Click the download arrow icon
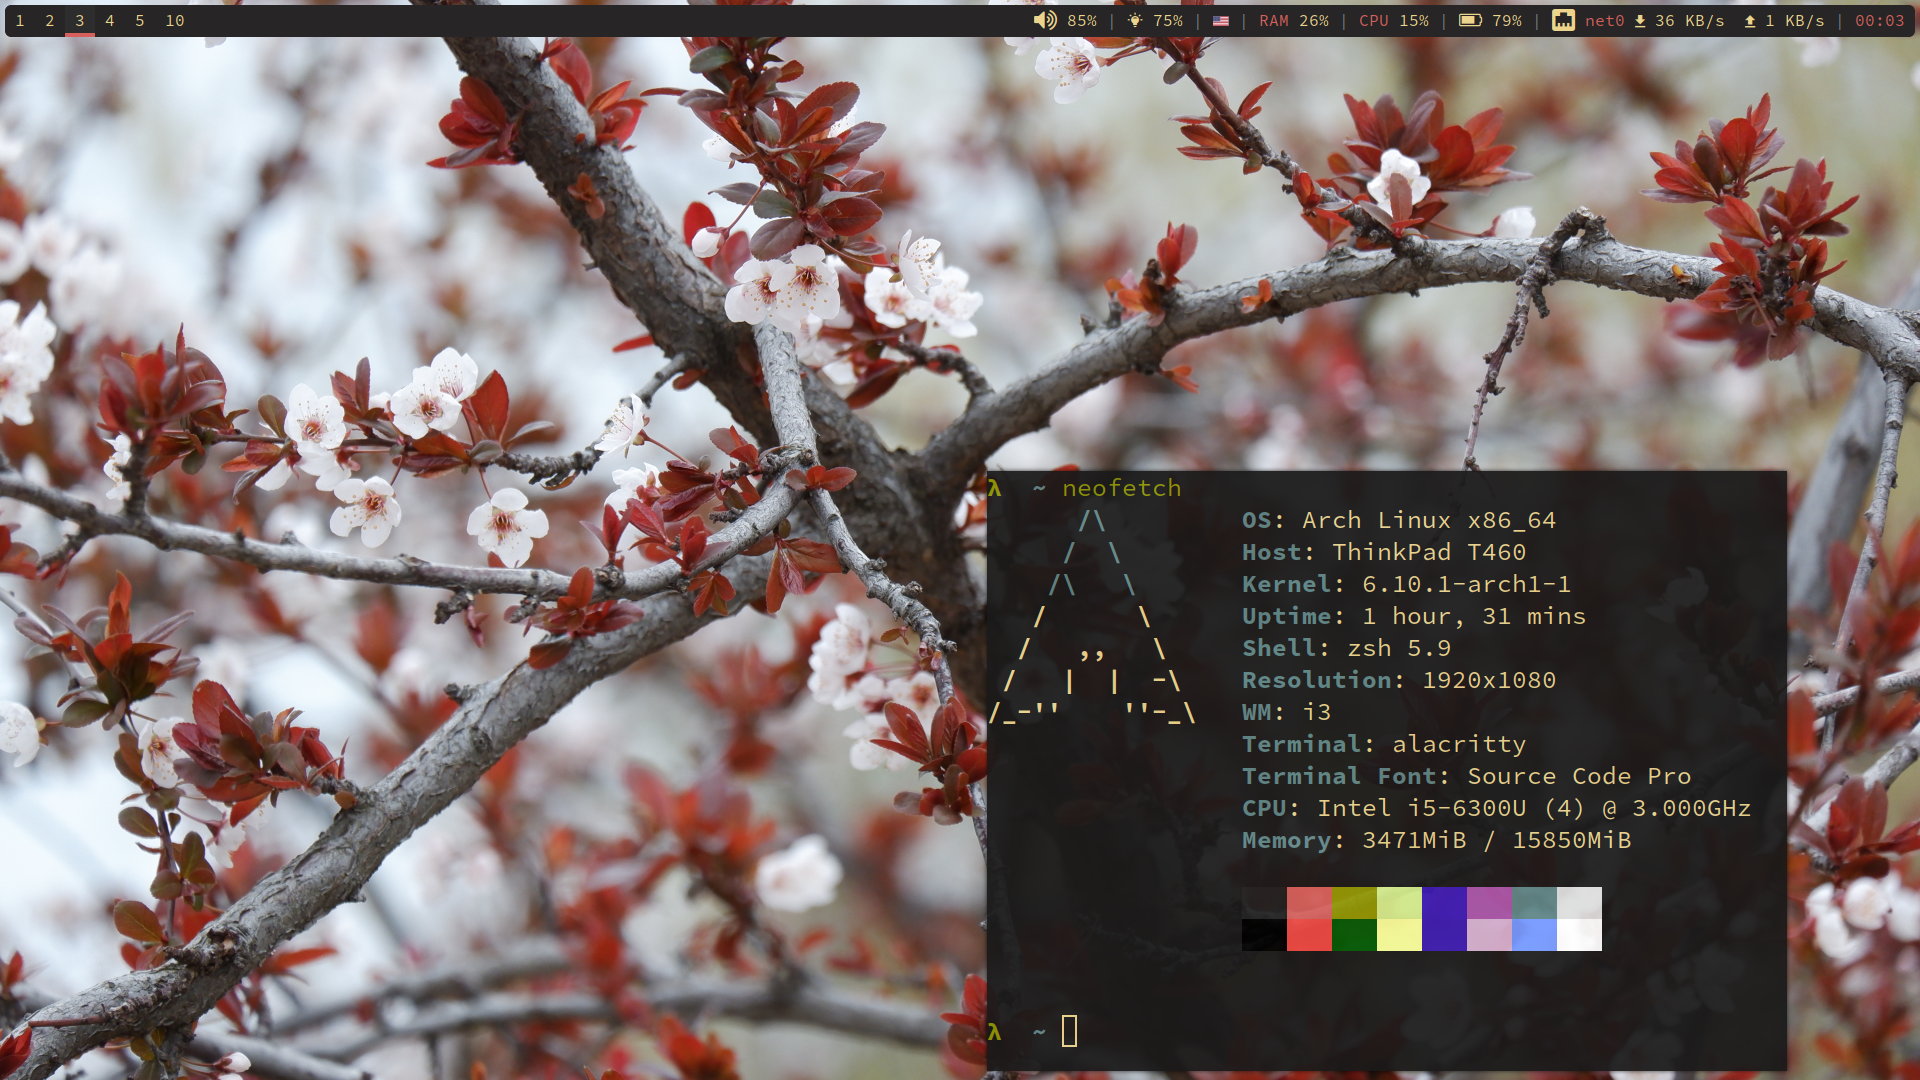The width and height of the screenshot is (1920, 1080). [x=1640, y=21]
